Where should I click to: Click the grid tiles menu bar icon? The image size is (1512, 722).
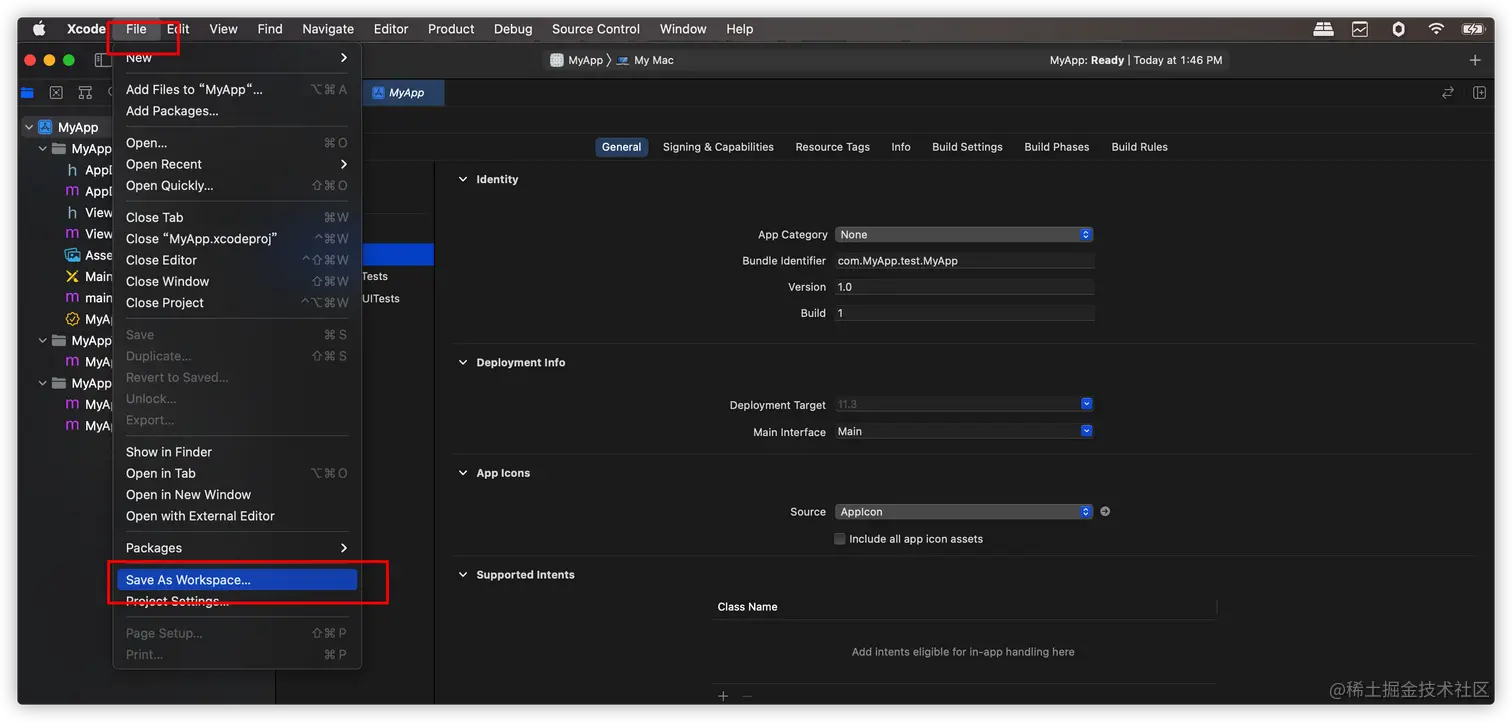[1323, 29]
